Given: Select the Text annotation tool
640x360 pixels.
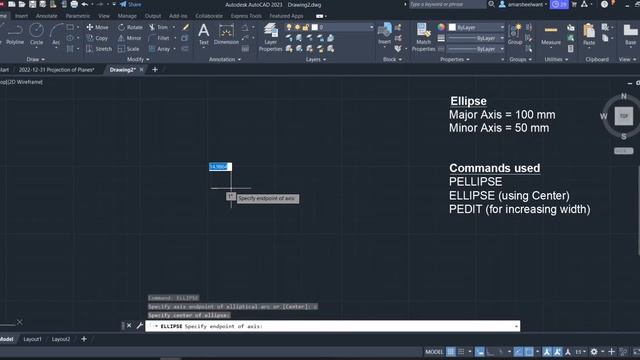Looking at the screenshot, I should (x=203, y=34).
